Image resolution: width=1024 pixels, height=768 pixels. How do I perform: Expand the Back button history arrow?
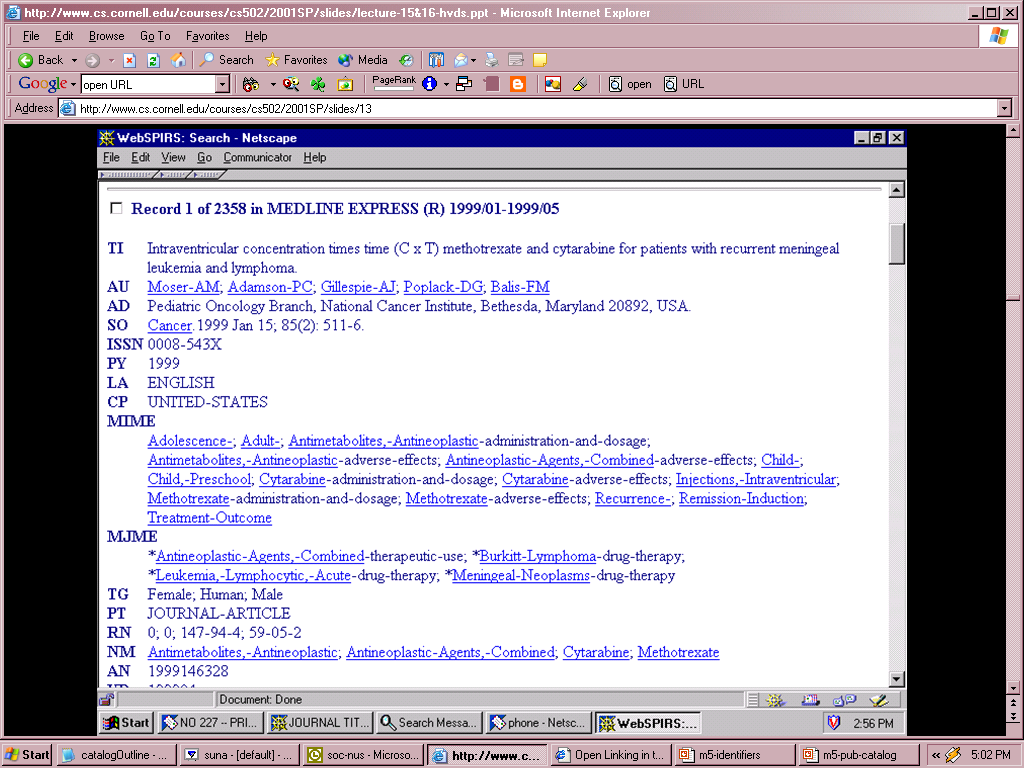click(74, 60)
